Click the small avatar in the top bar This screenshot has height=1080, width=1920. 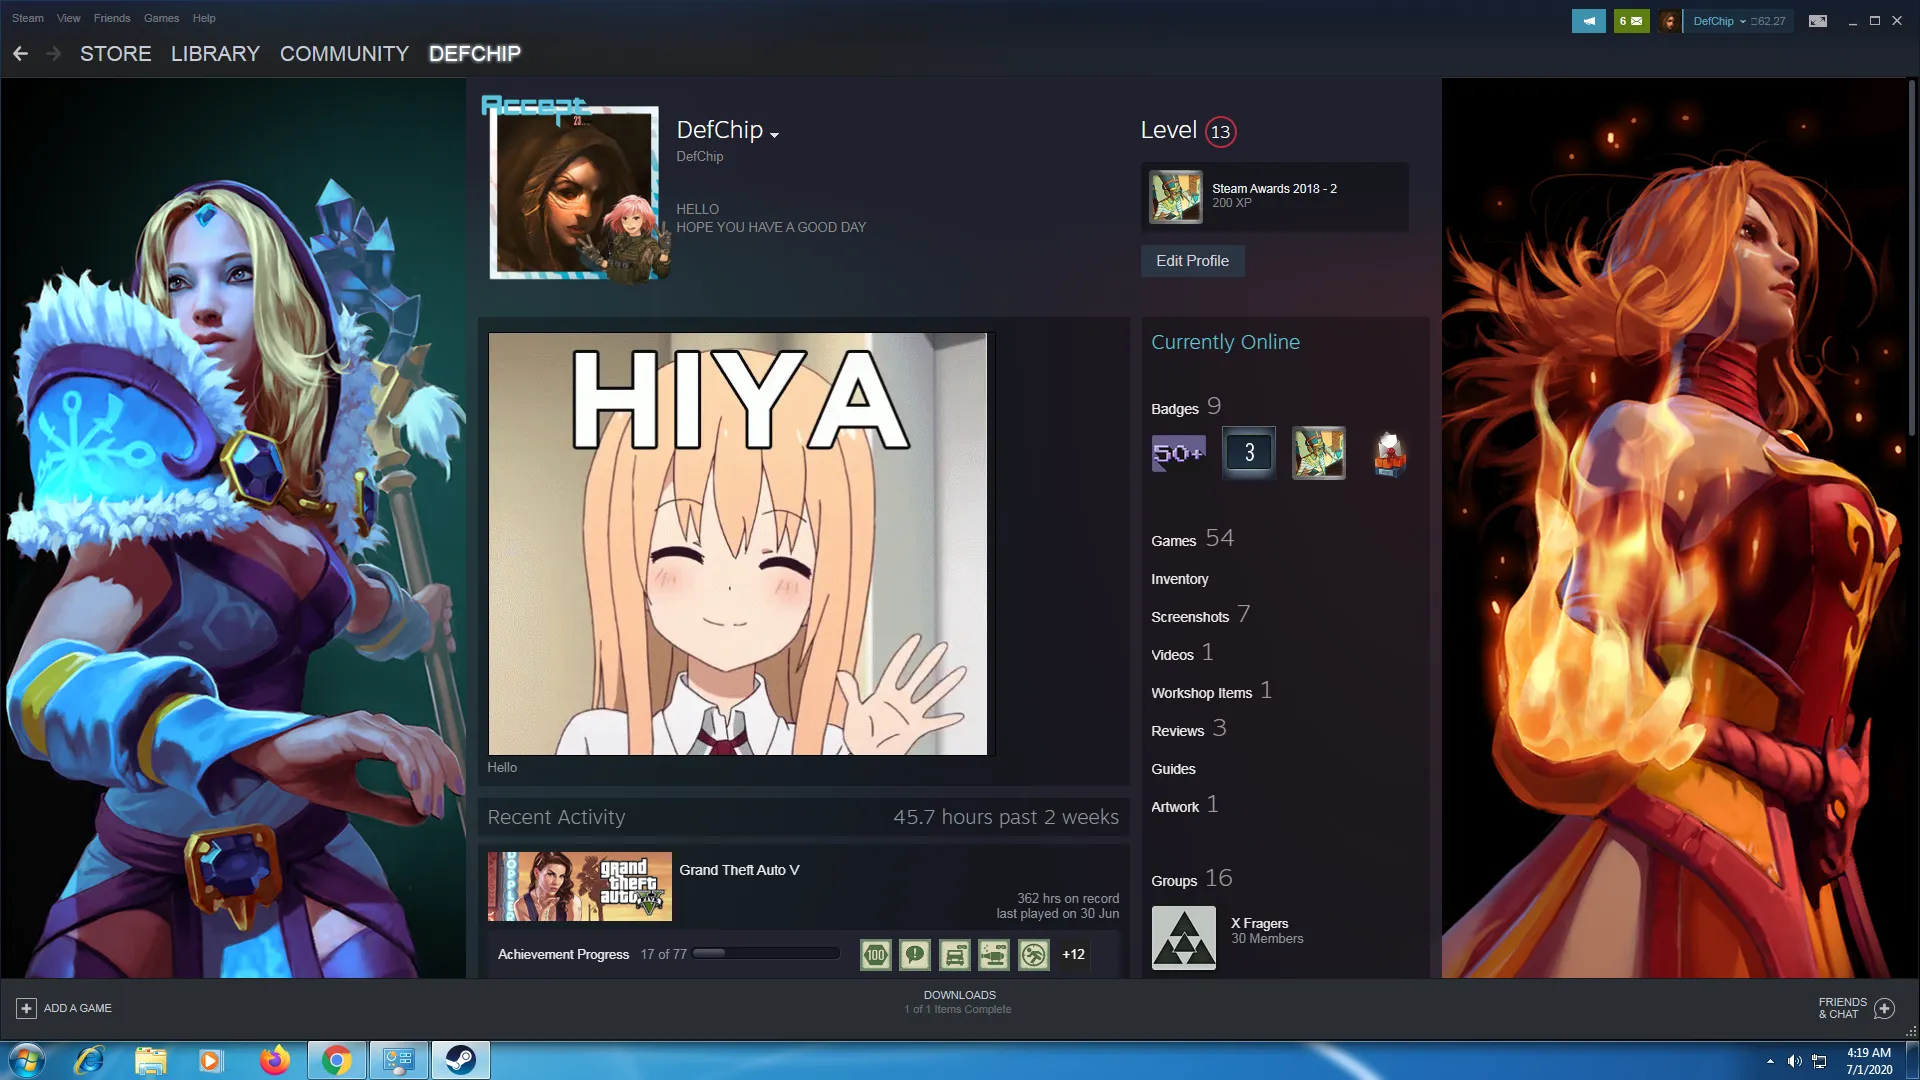click(1669, 21)
